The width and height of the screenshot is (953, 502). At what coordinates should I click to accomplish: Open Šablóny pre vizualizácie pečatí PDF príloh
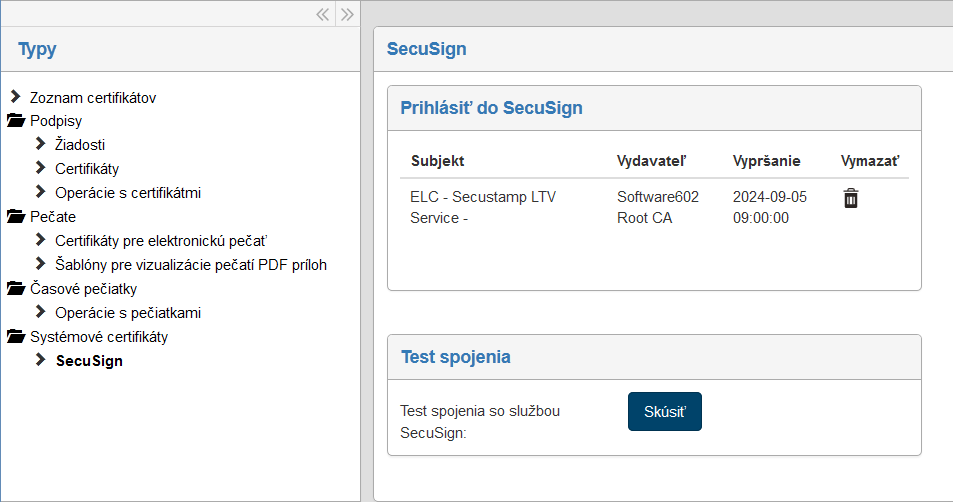[190, 265]
